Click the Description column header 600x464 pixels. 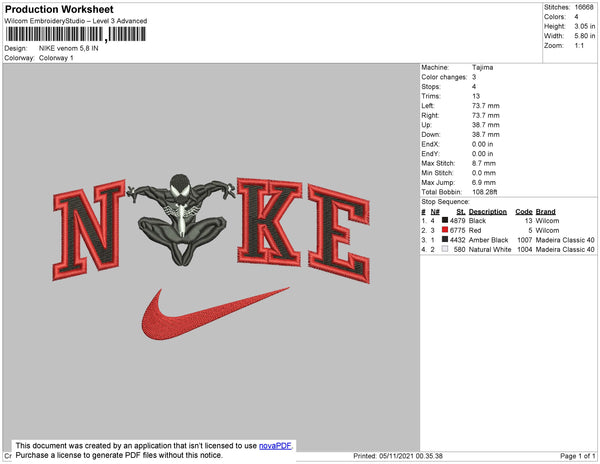[x=488, y=212]
